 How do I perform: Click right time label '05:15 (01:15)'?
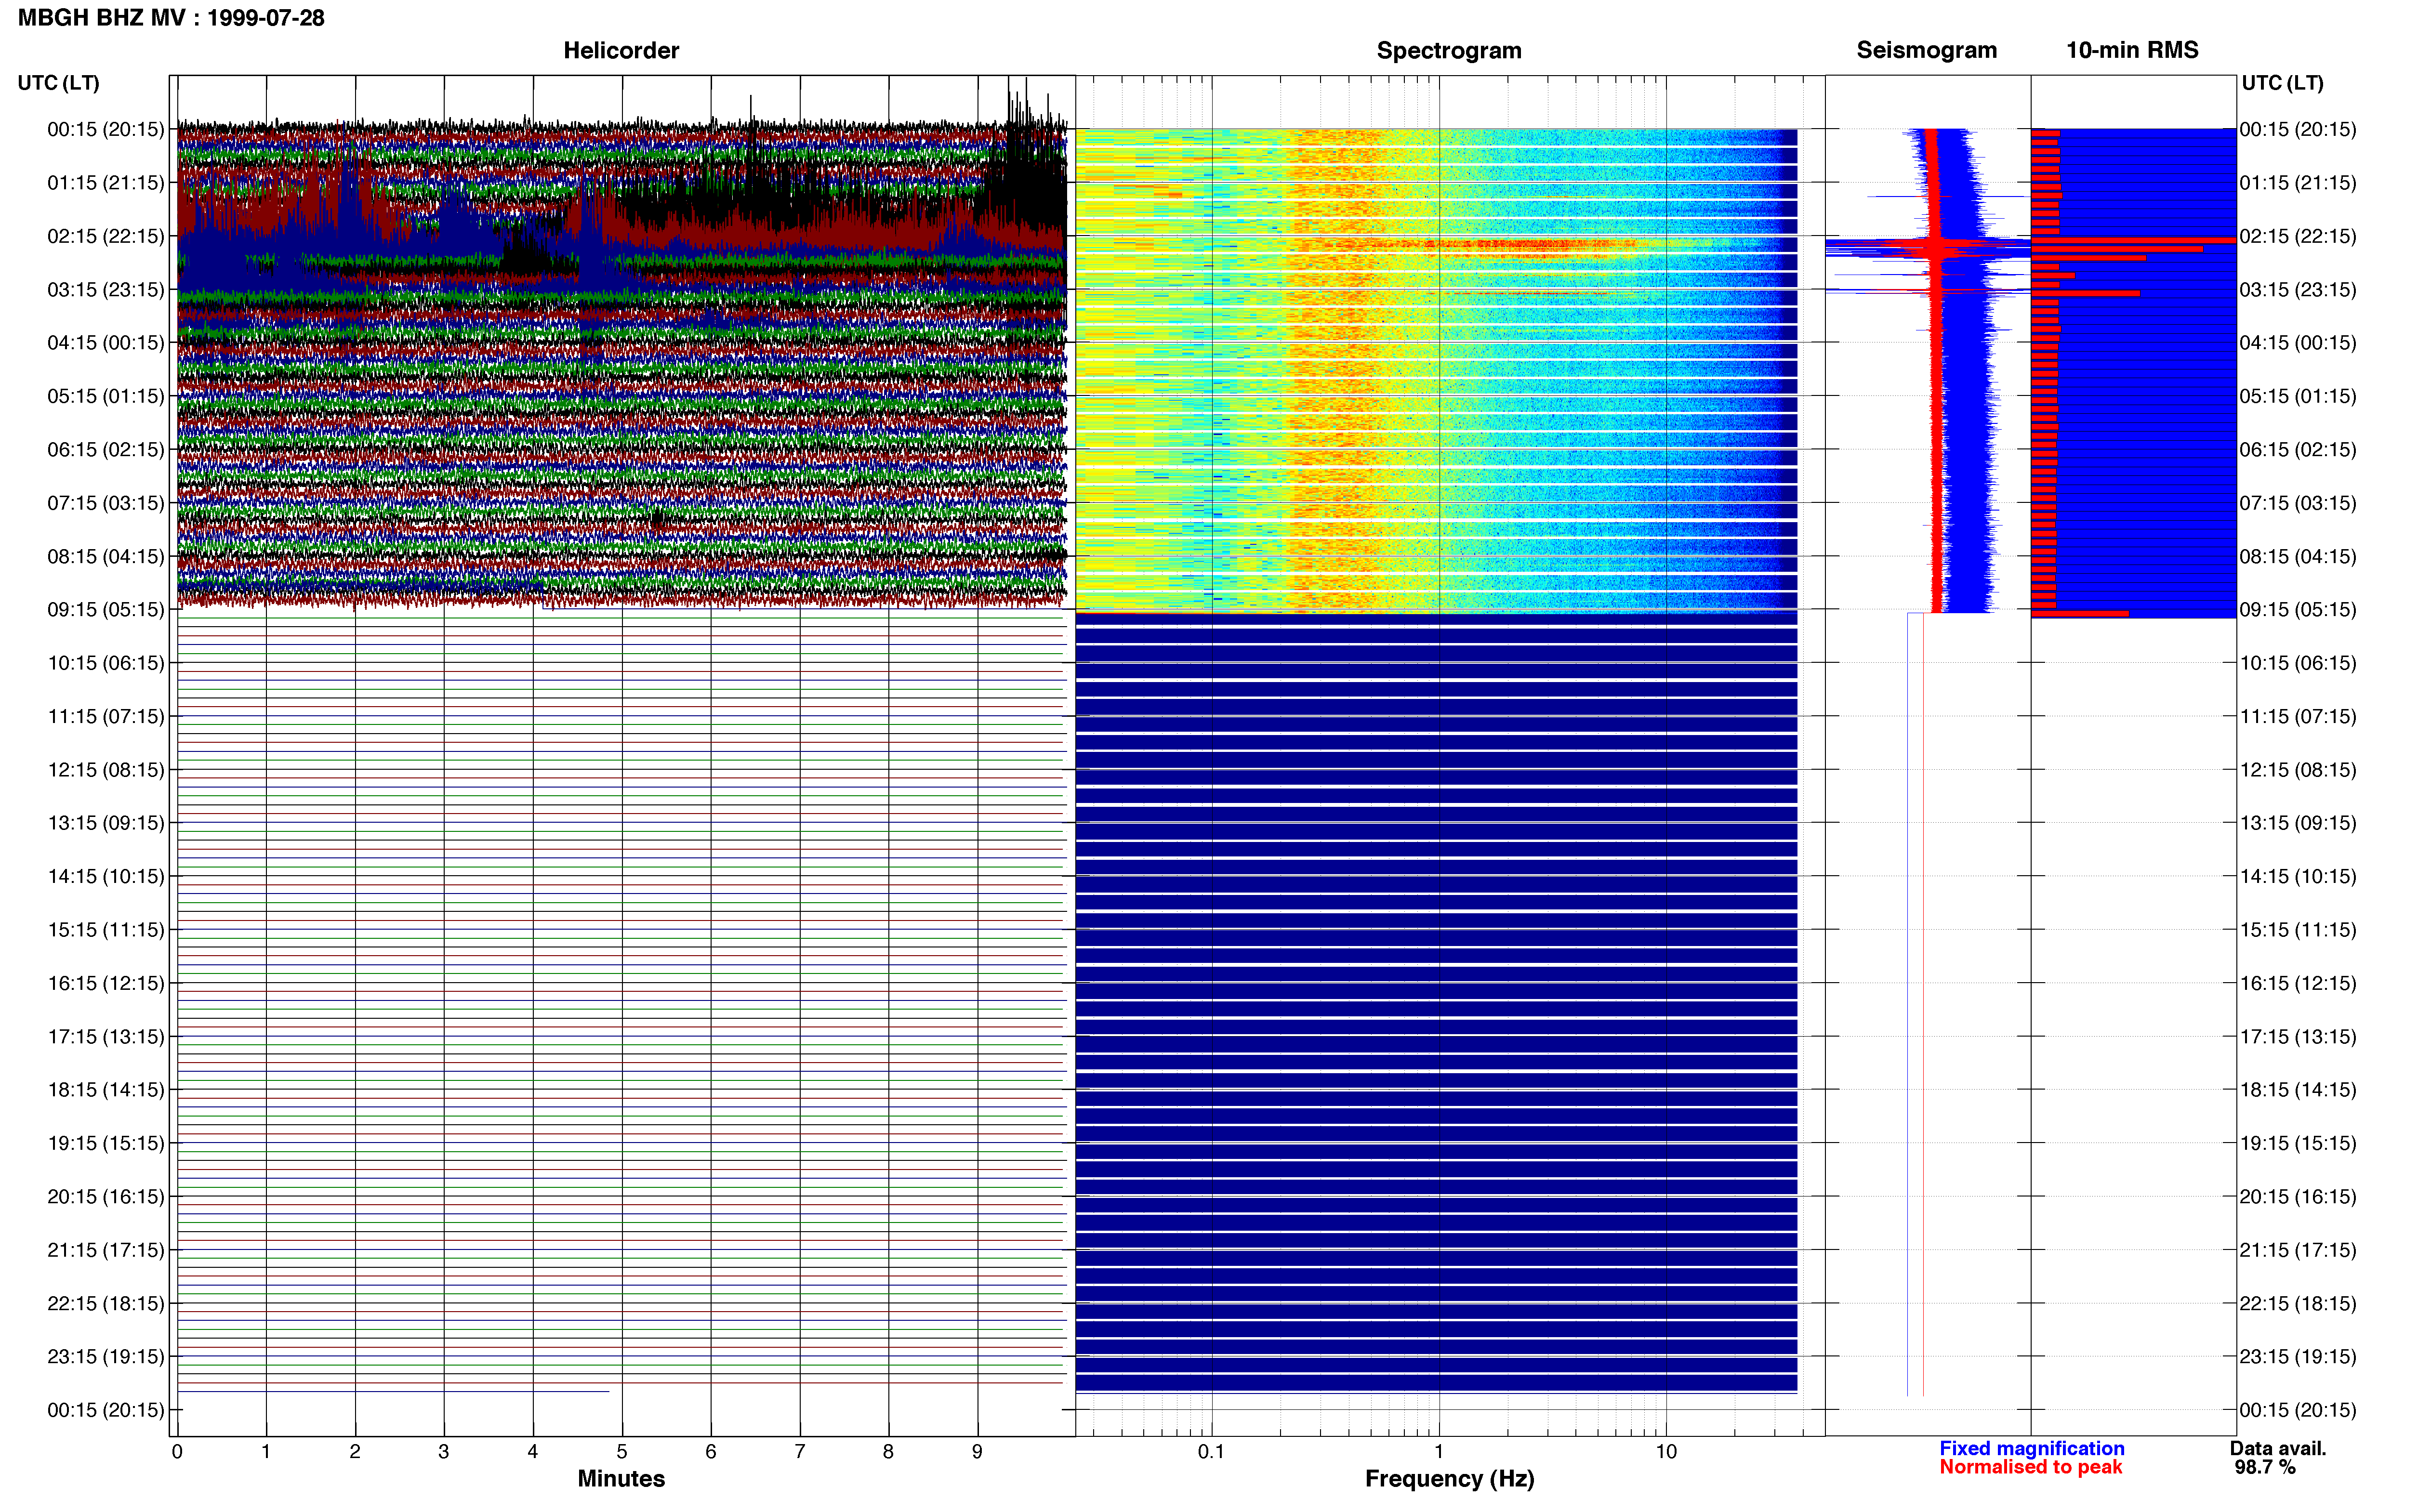(2298, 396)
